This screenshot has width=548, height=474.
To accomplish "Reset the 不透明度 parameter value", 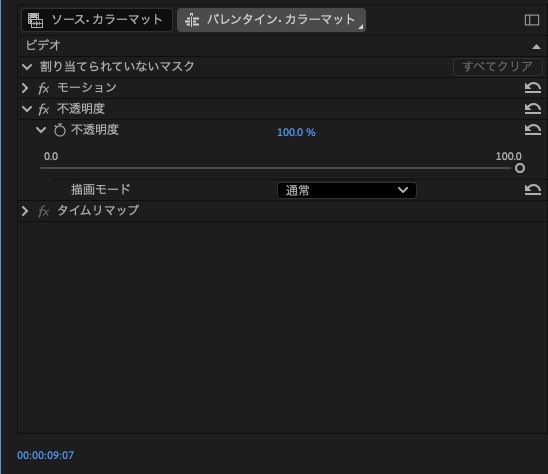I will 533,130.
